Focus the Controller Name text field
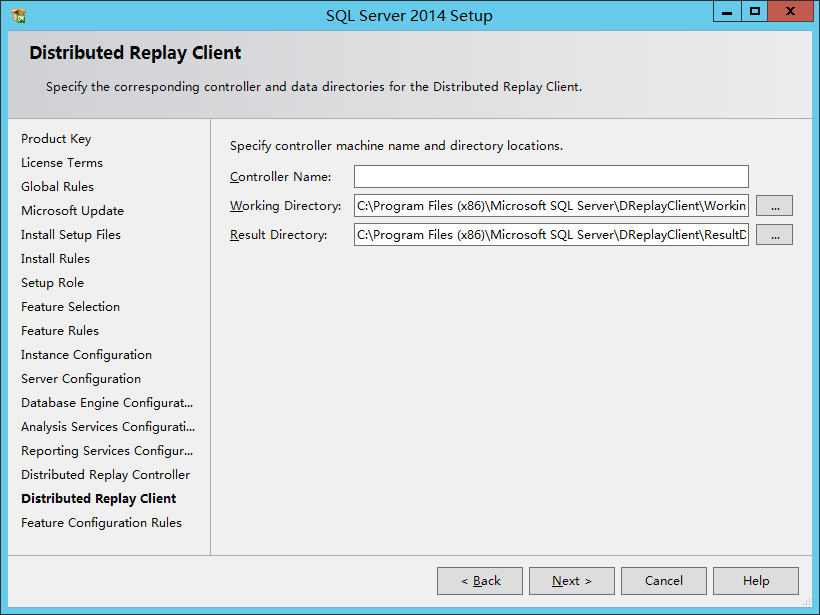 (x=551, y=177)
